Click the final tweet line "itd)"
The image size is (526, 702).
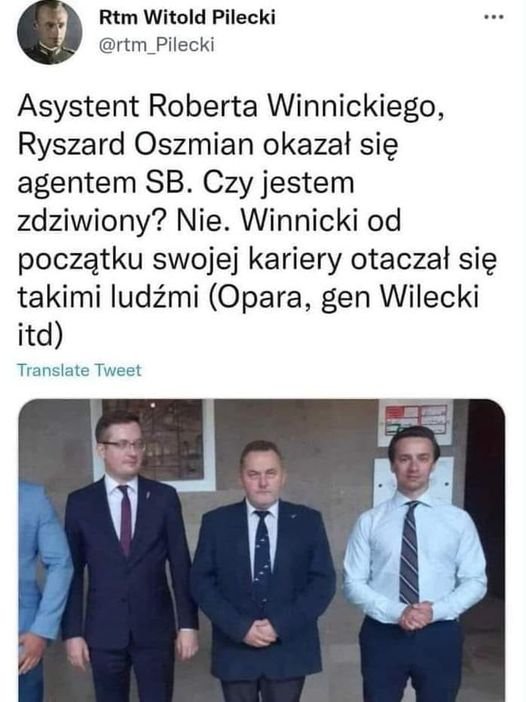tap(40, 337)
